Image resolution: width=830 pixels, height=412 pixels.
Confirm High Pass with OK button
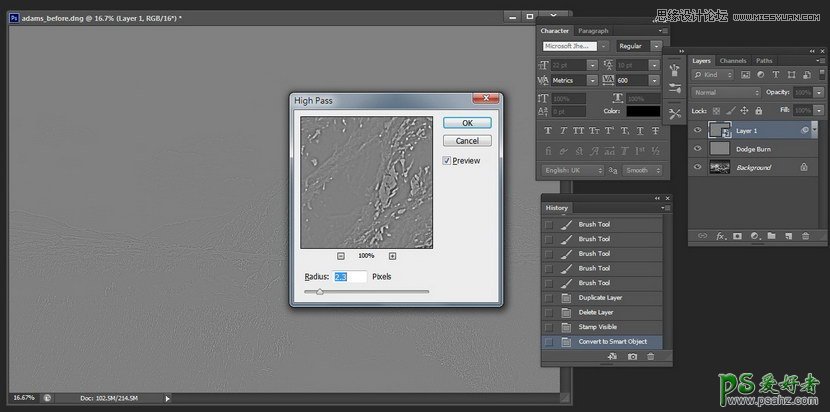pos(467,123)
